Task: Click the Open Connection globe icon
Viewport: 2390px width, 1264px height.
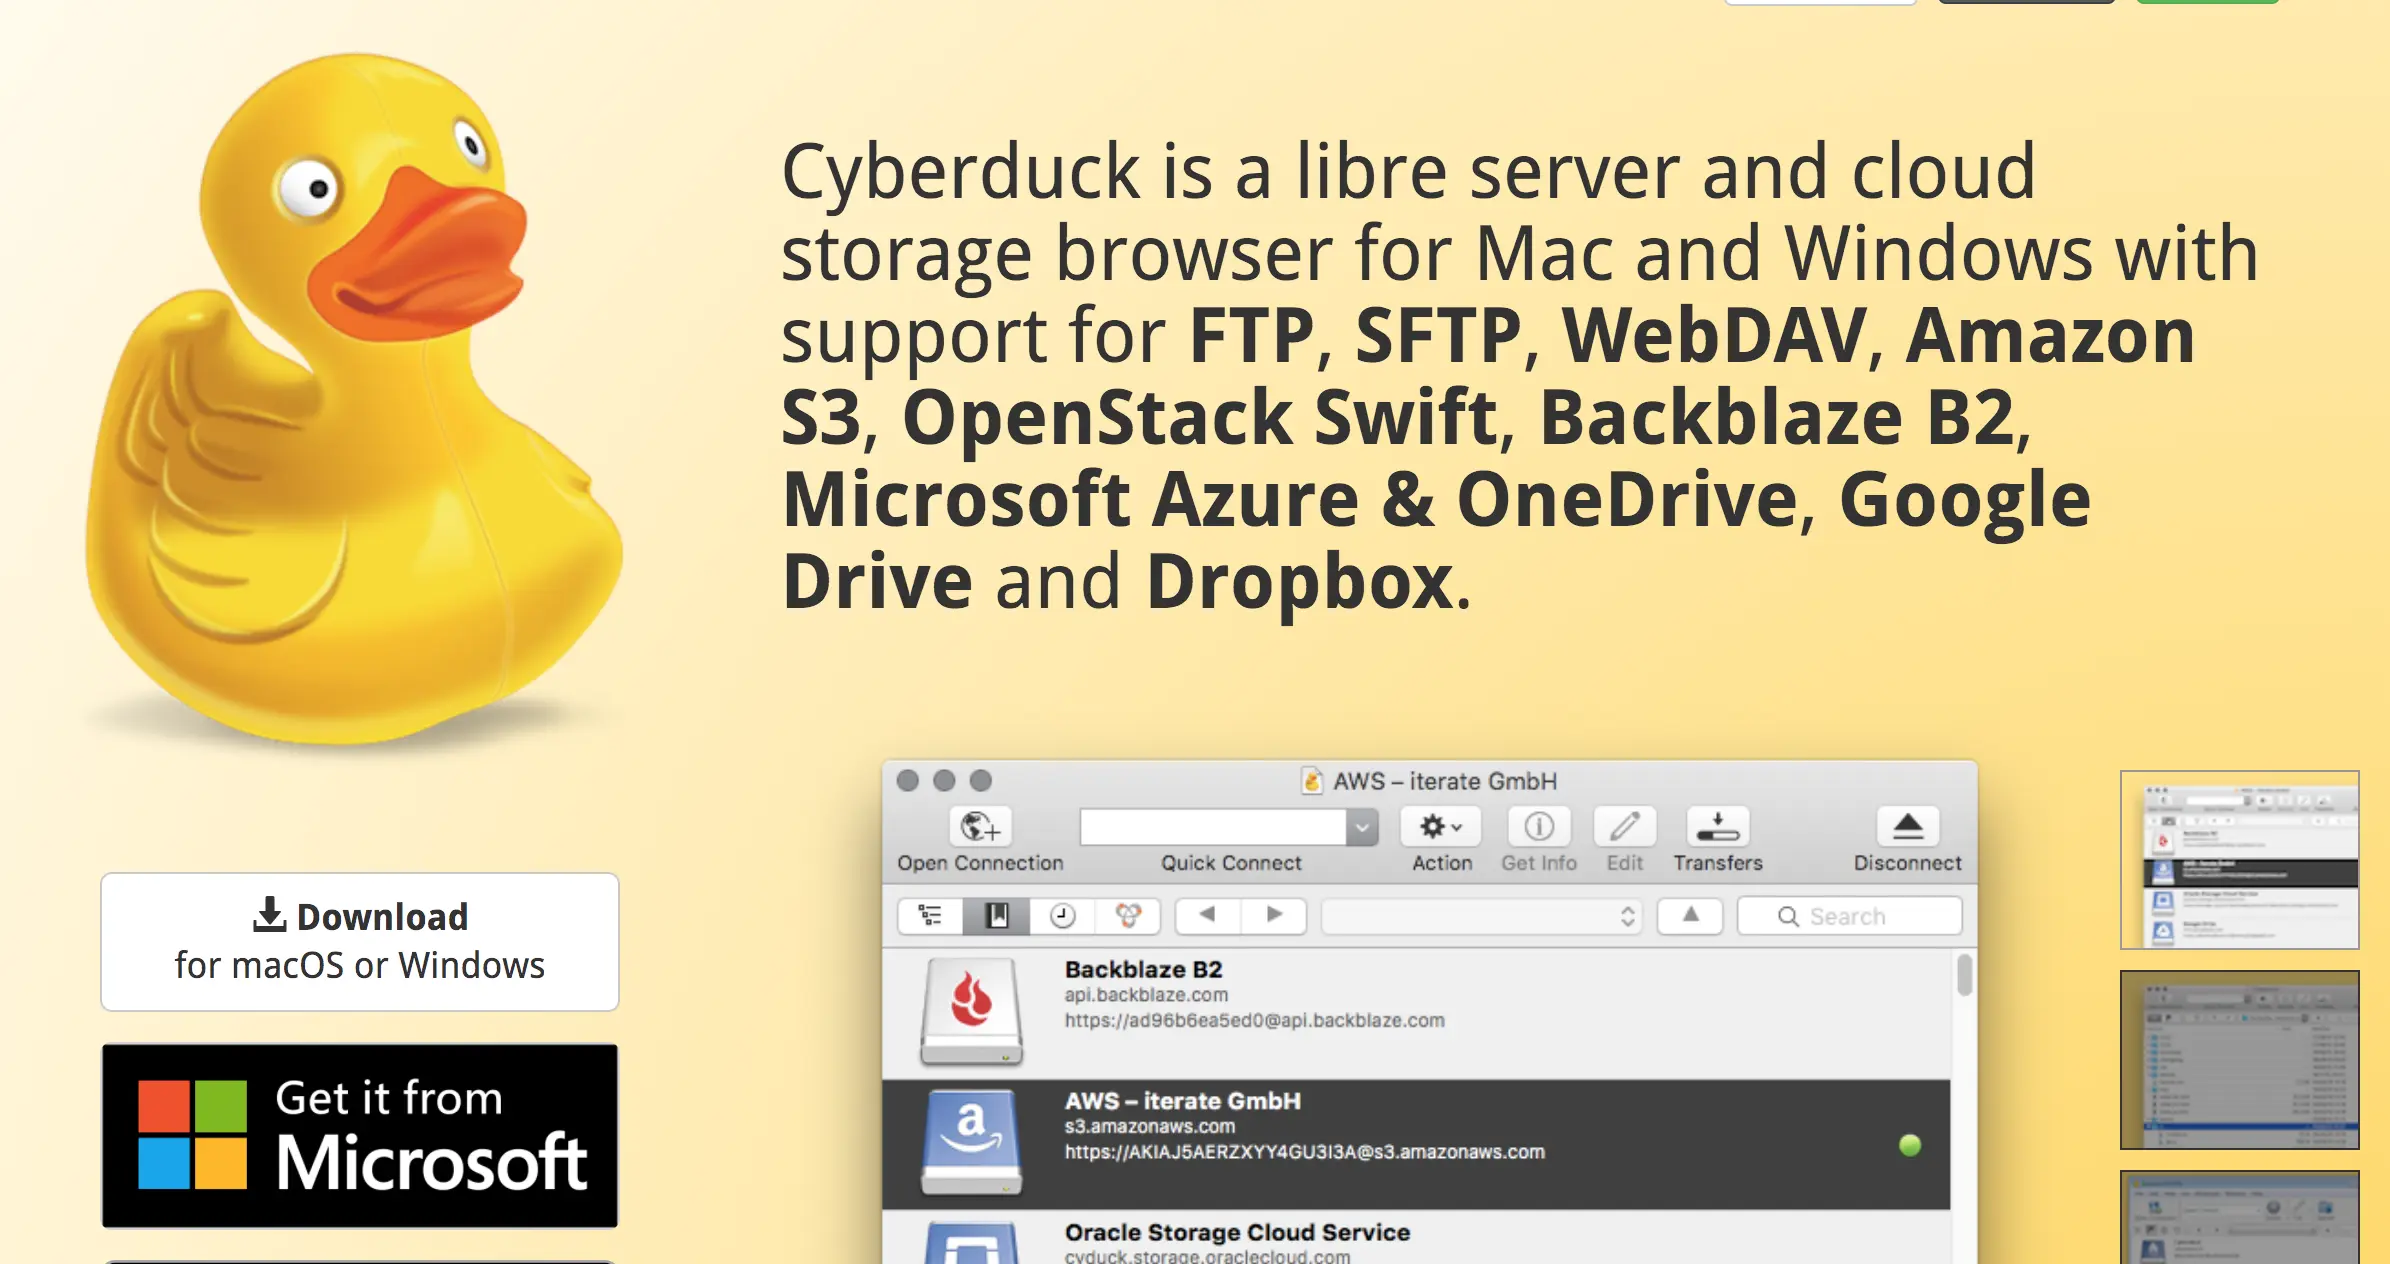Action: click(980, 827)
